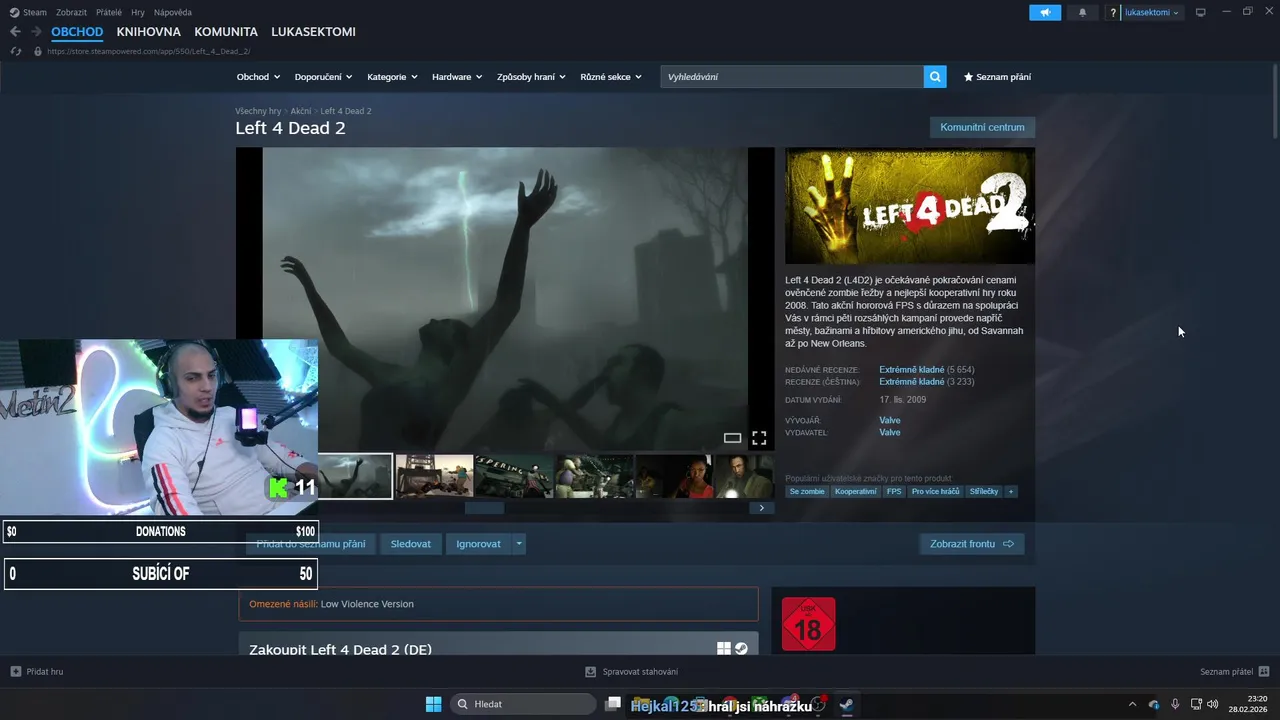
Task: Click the microphone tray icon
Action: (x=1175, y=704)
